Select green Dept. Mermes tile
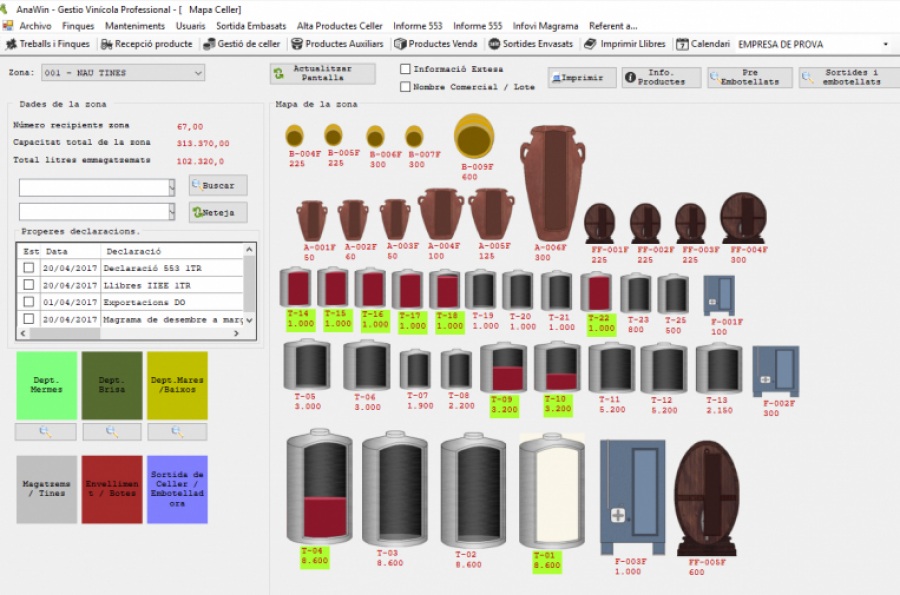The image size is (900, 595). click(46, 385)
